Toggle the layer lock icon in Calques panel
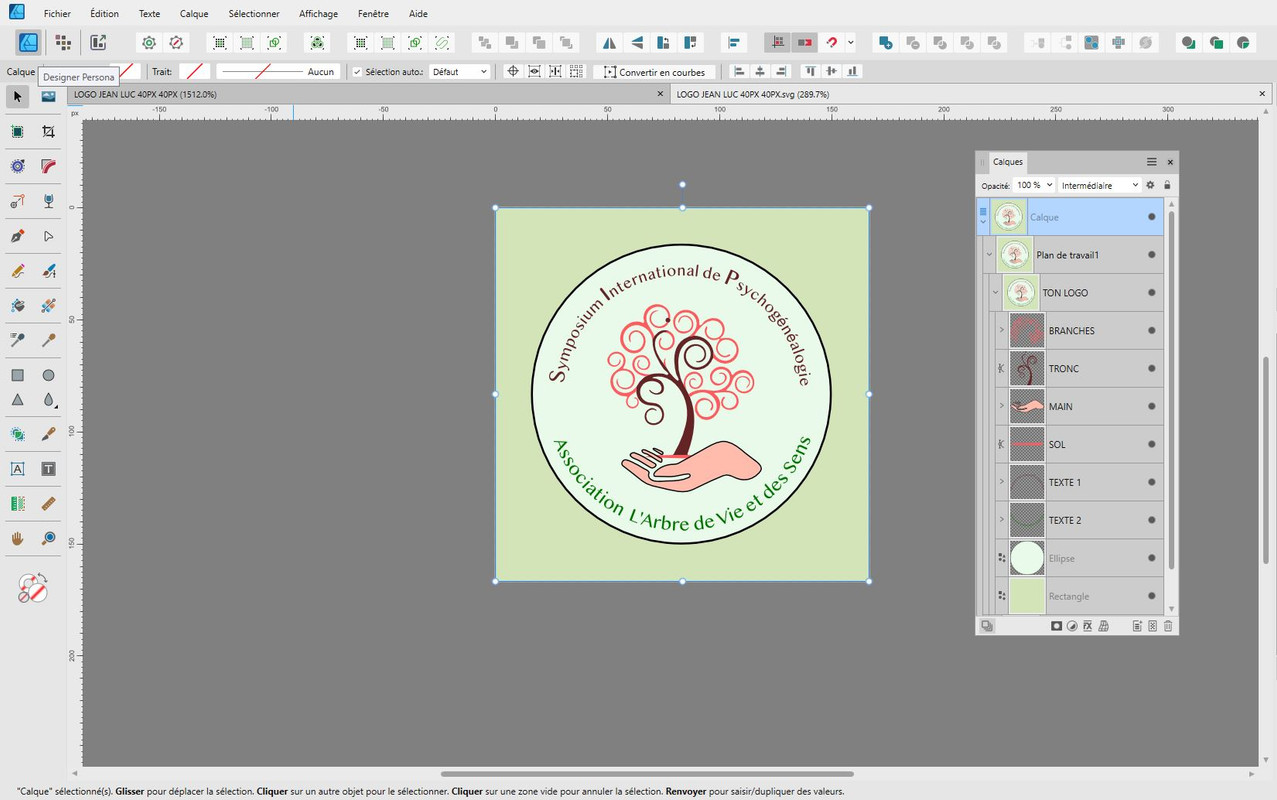1277x800 pixels. point(1167,185)
